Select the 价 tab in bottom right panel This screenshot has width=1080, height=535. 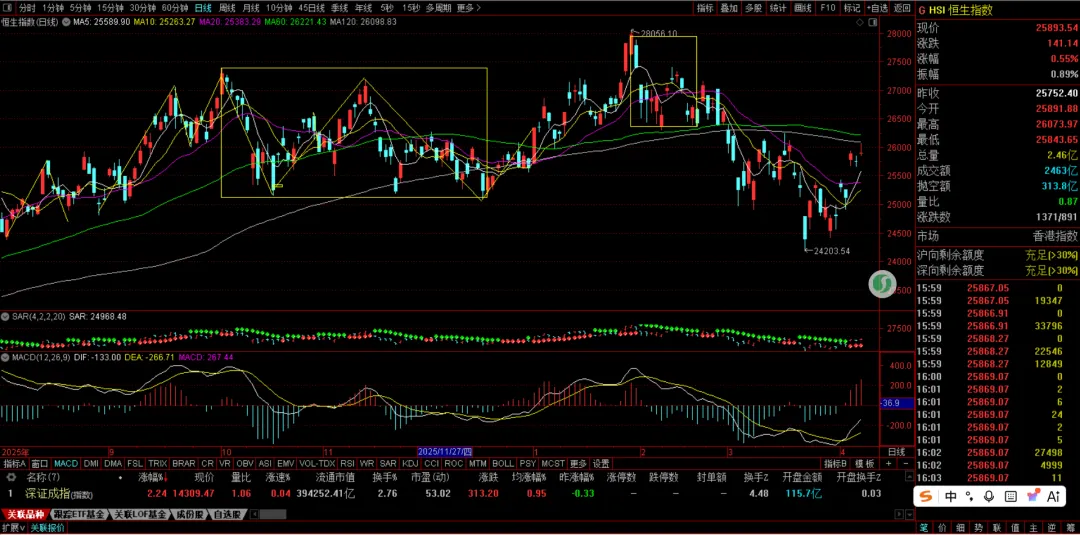point(941,528)
